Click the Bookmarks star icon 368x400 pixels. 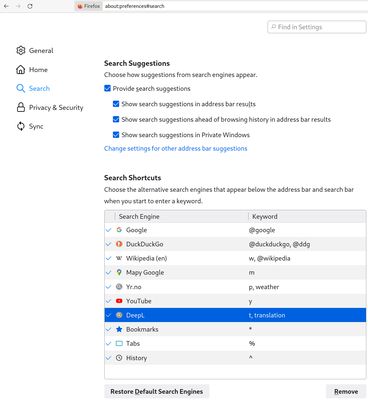pos(119,329)
